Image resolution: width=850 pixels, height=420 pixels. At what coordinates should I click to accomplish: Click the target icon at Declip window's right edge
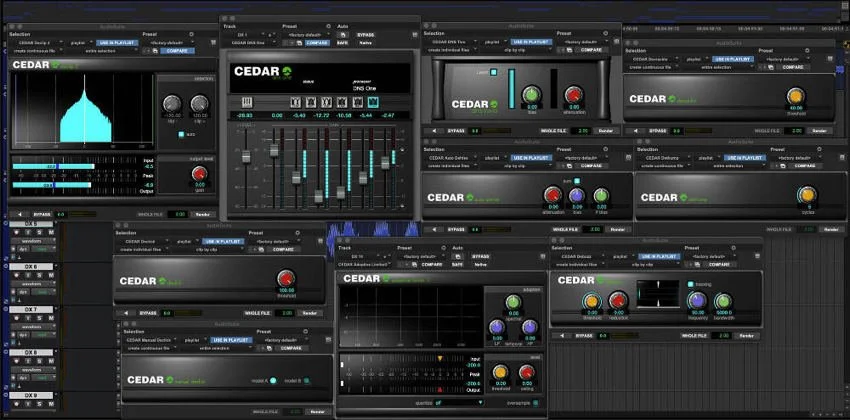(x=212, y=43)
